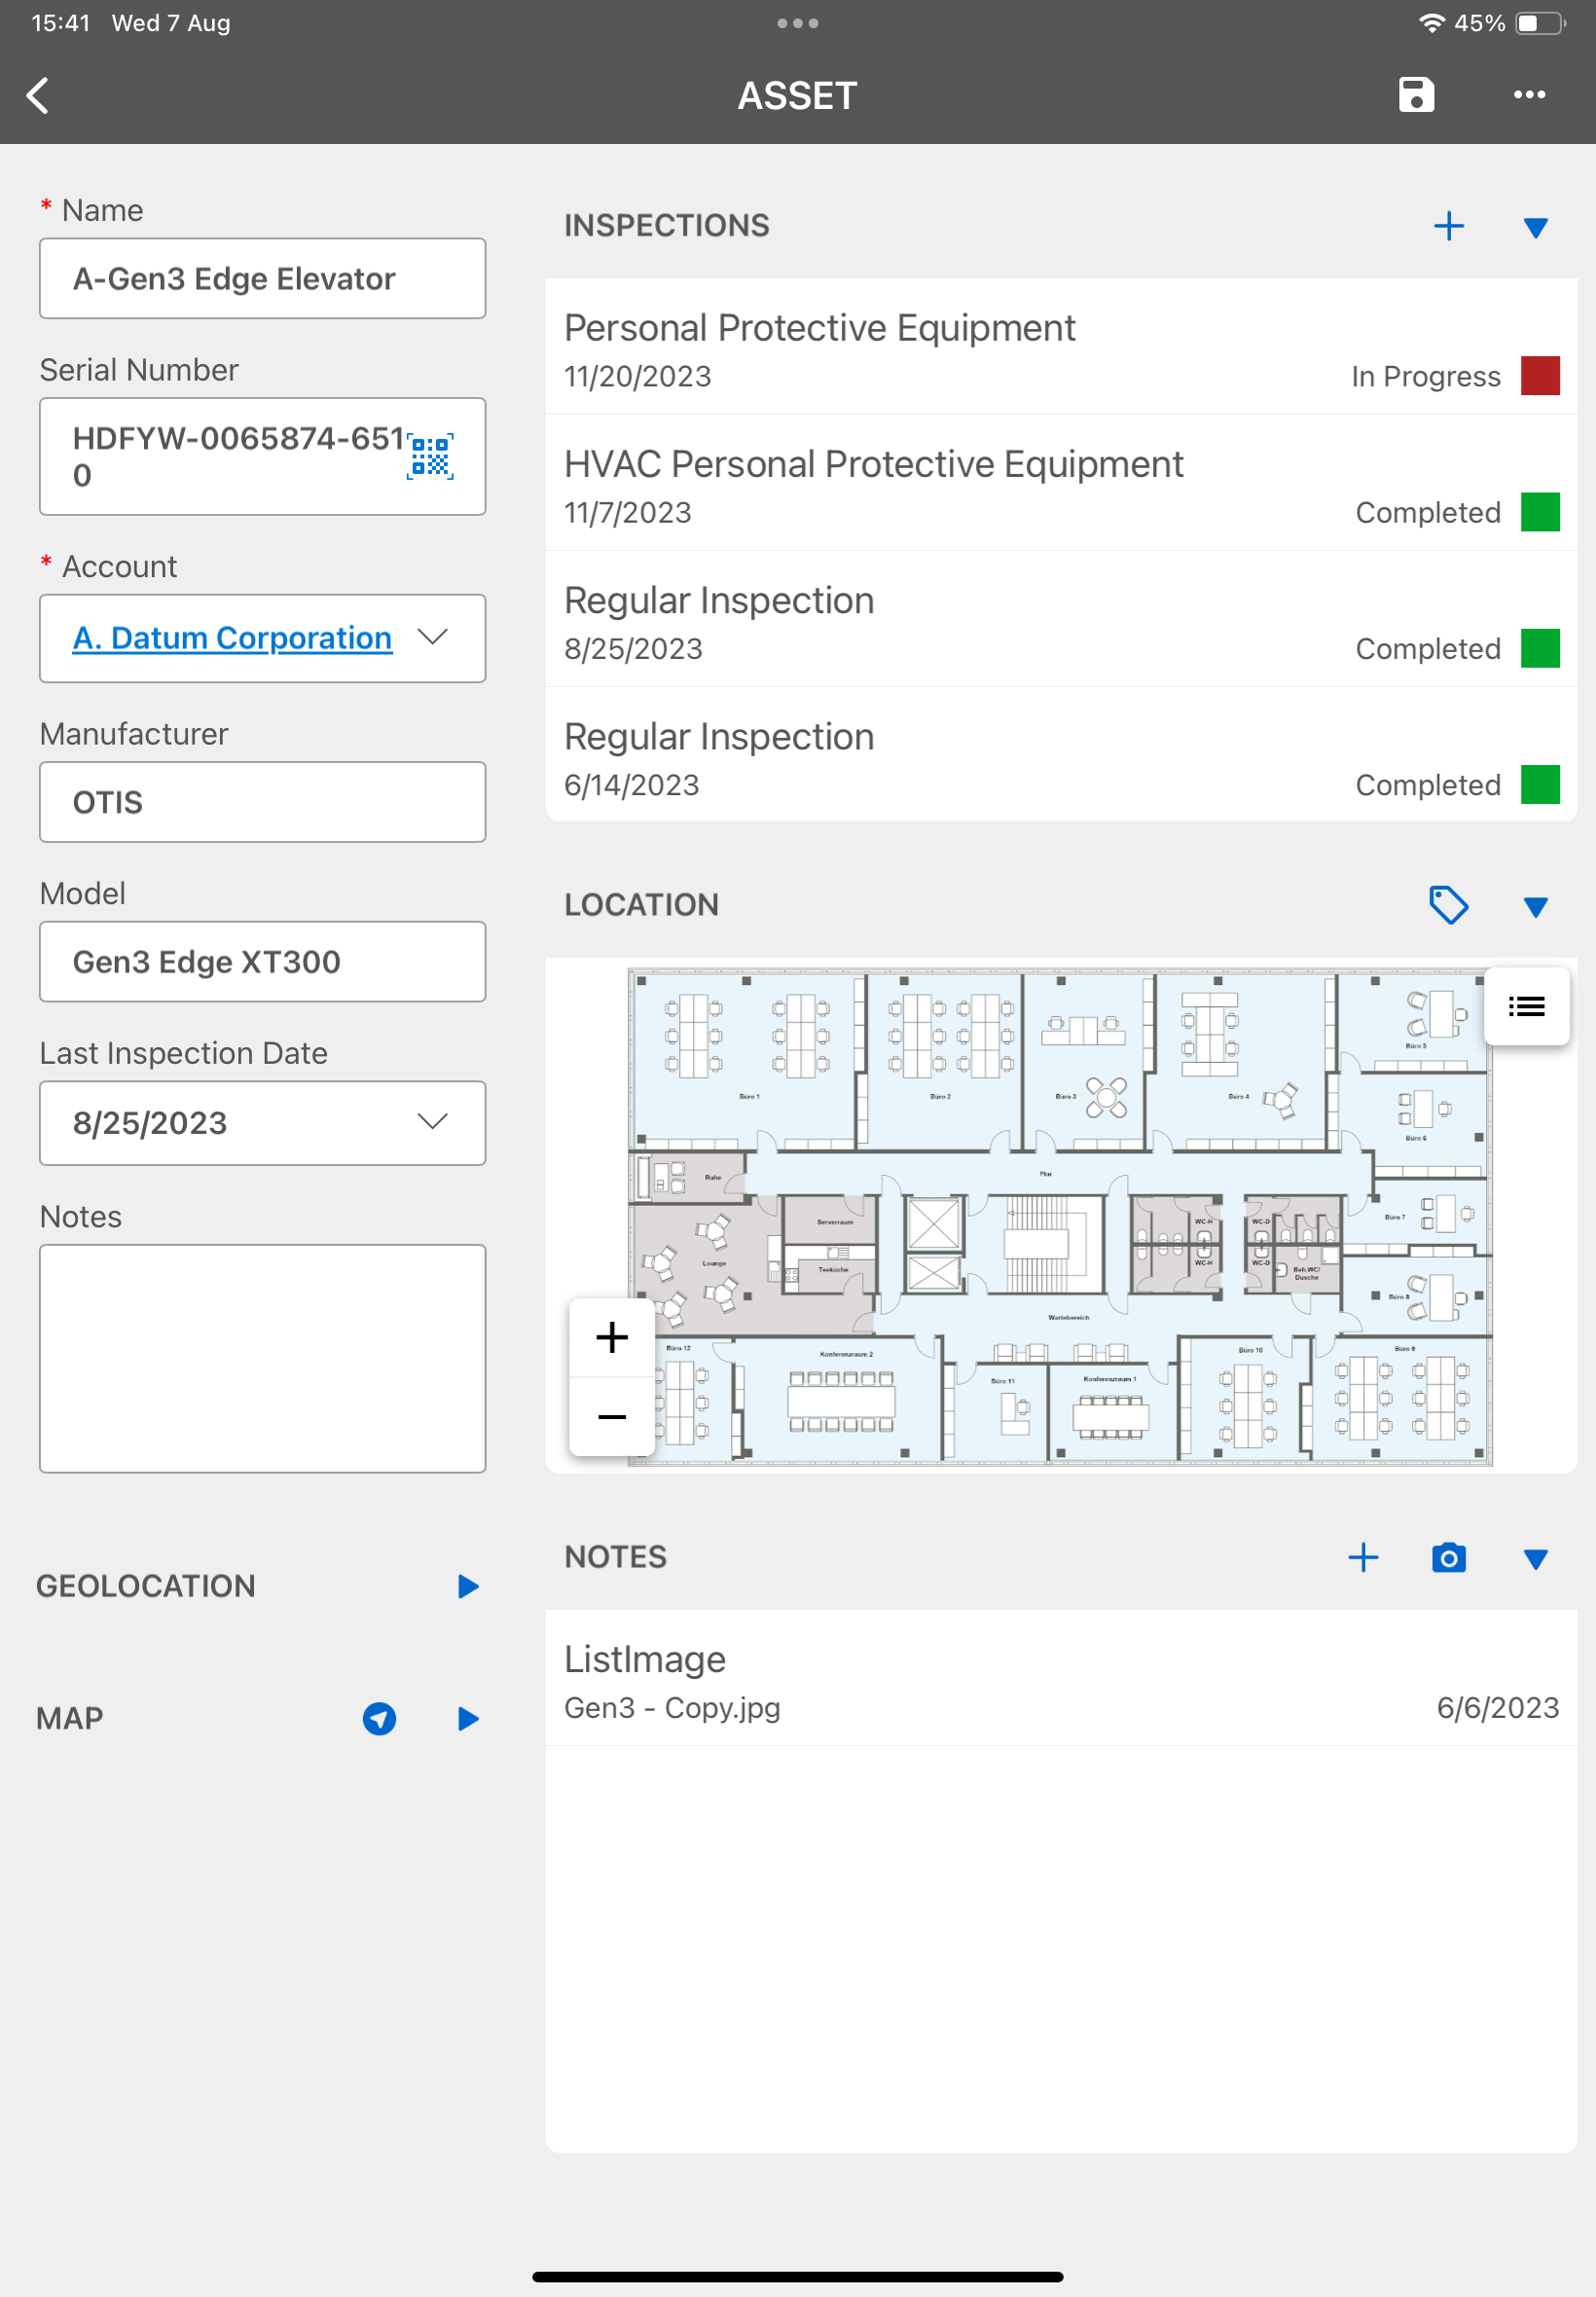Image resolution: width=1596 pixels, height=2297 pixels.
Task: Click the red In Progress status square
Action: pos(1542,376)
